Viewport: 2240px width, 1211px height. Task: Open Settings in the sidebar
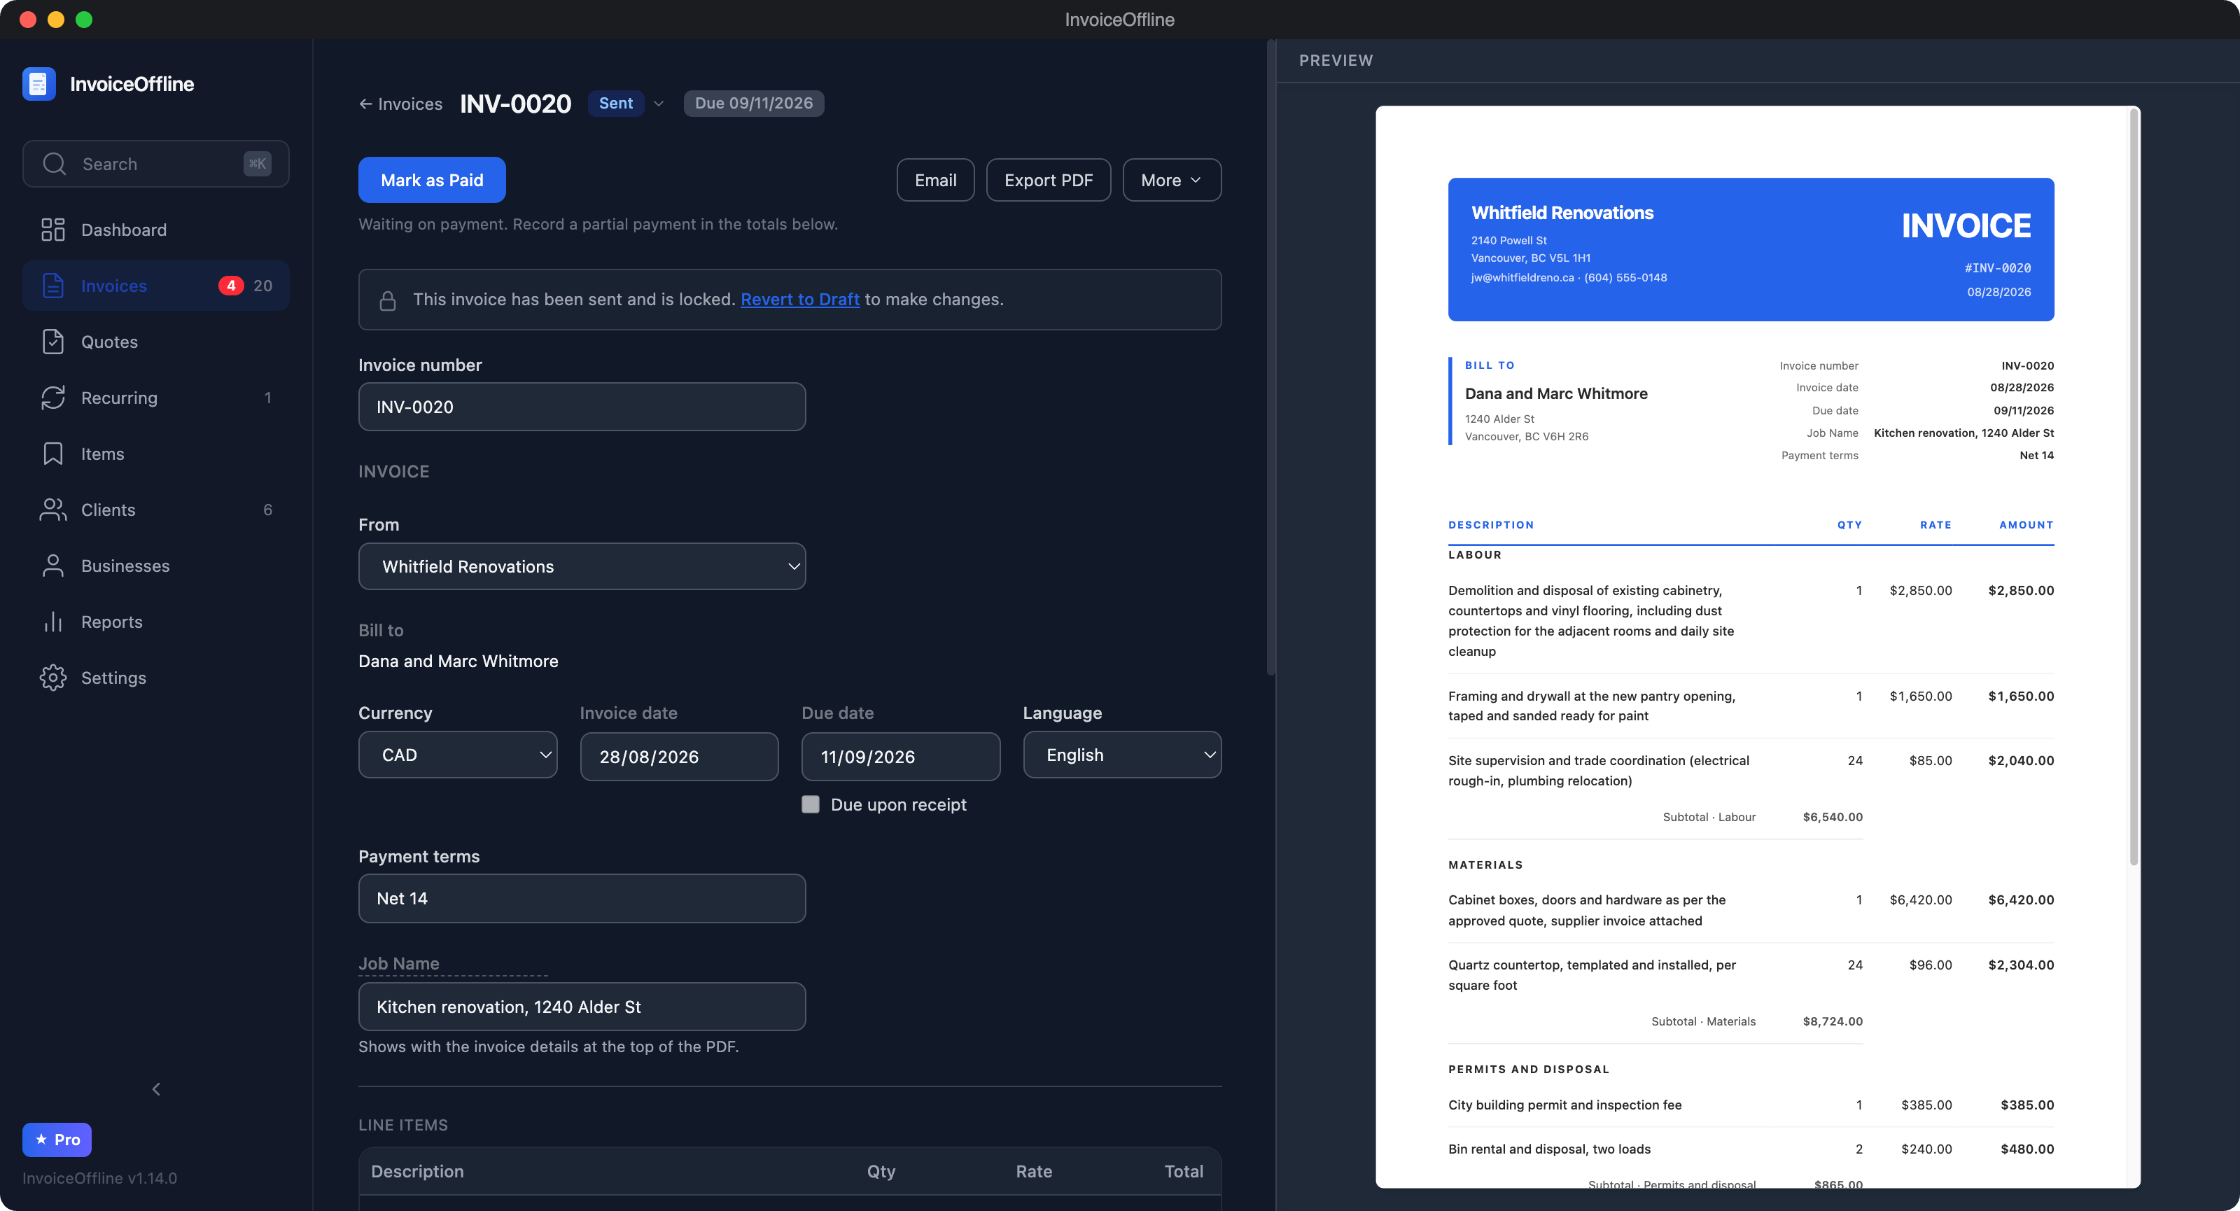tap(156, 678)
